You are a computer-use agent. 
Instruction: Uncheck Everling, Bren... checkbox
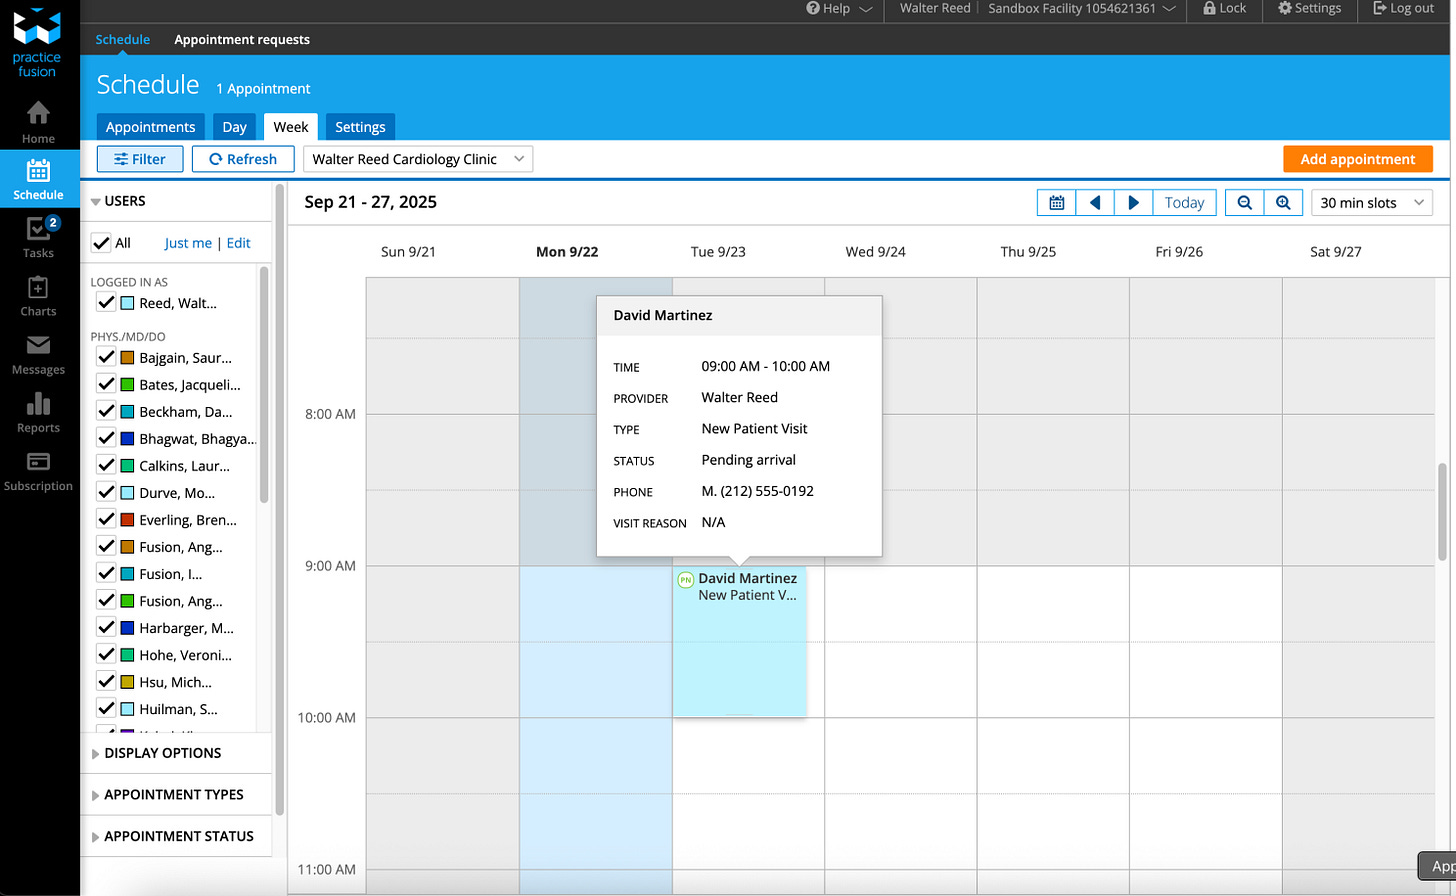point(106,519)
